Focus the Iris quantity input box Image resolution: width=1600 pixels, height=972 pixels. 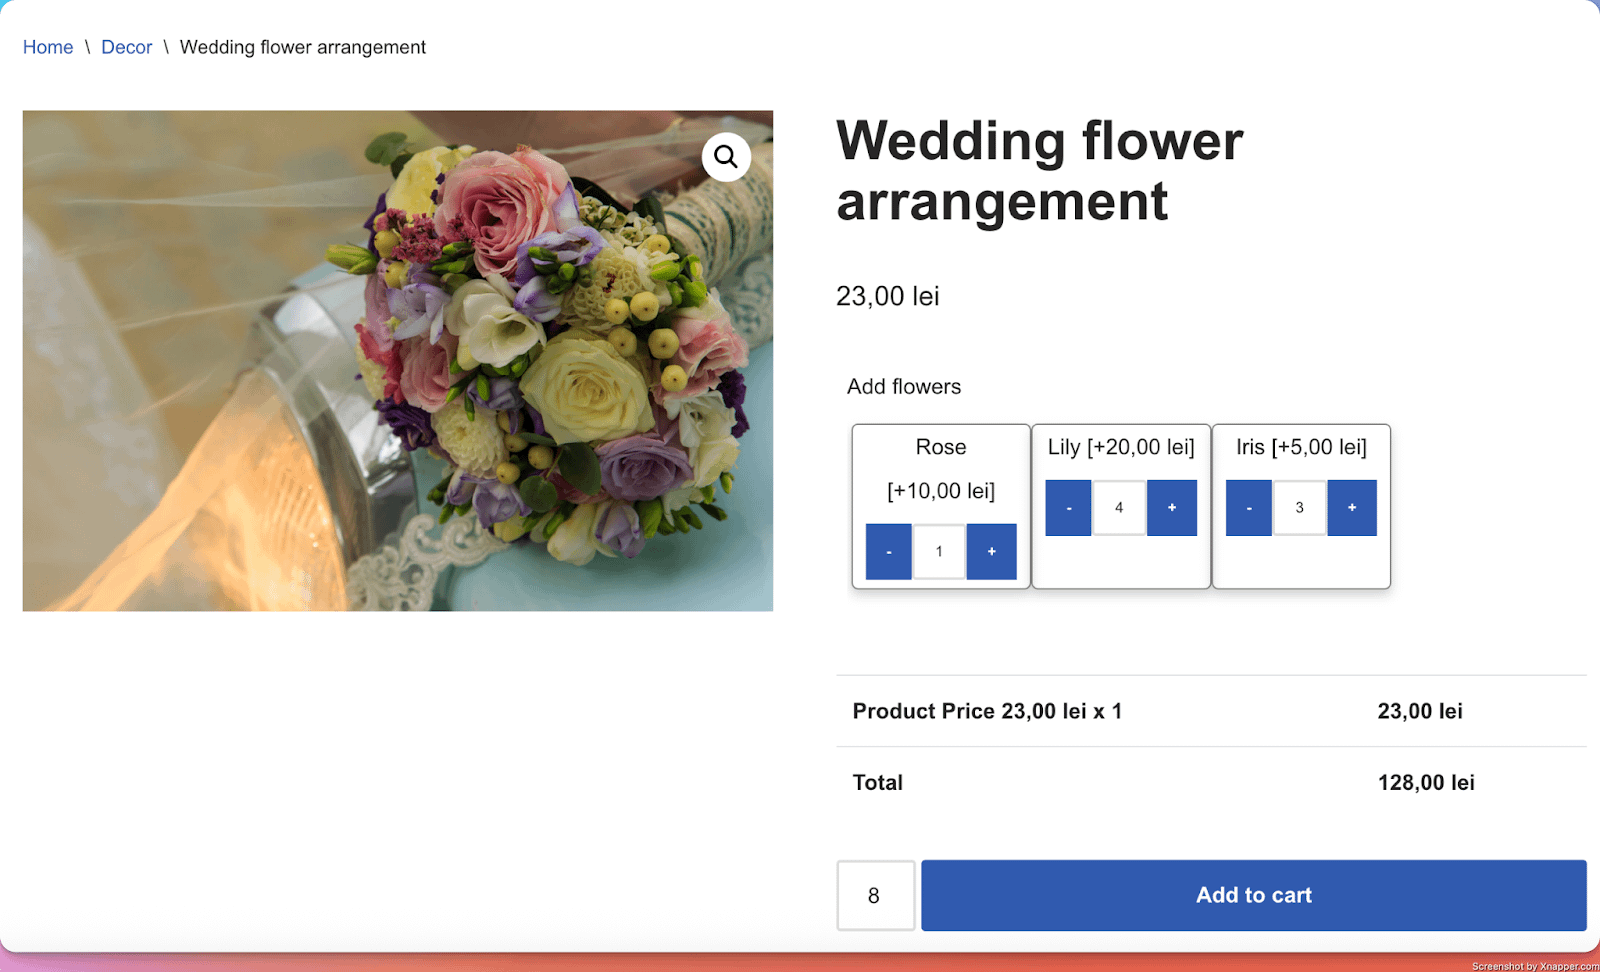(1299, 507)
